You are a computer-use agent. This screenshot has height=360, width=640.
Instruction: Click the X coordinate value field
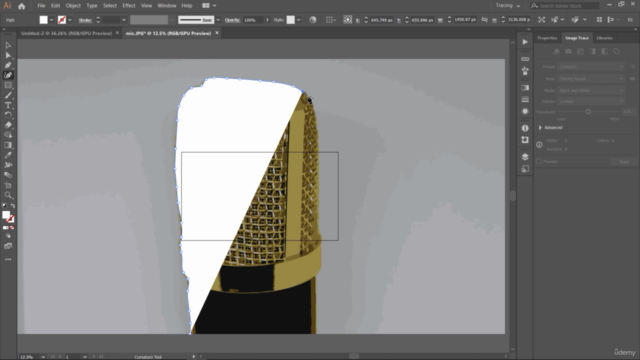point(382,20)
